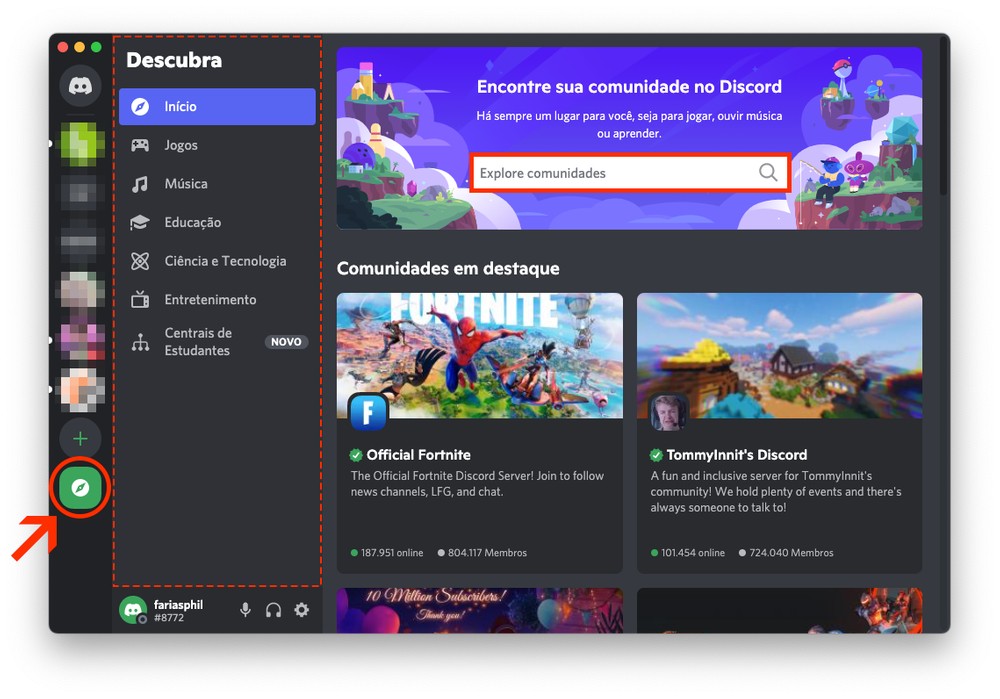The width and height of the screenshot is (1000, 699).
Task: Click the fariasphil user avatar
Action: [x=133, y=610]
